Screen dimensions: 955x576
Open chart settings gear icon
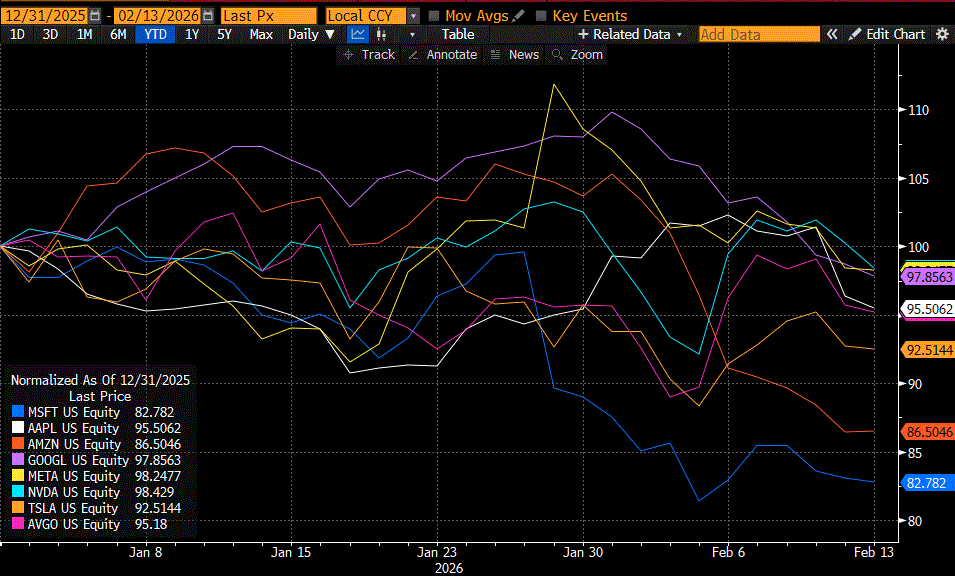(x=942, y=34)
